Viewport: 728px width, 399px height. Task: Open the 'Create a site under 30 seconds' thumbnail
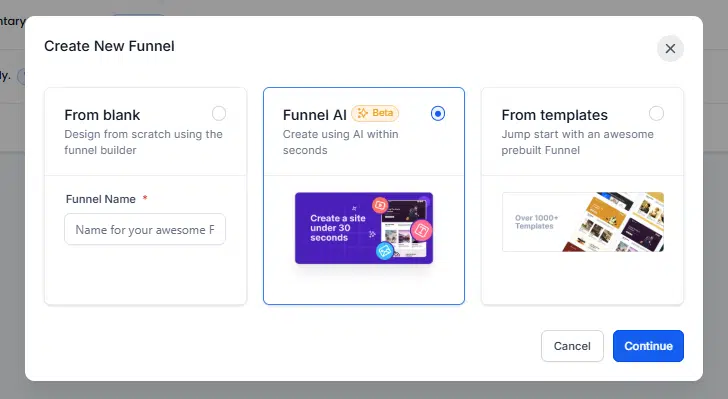(364, 228)
